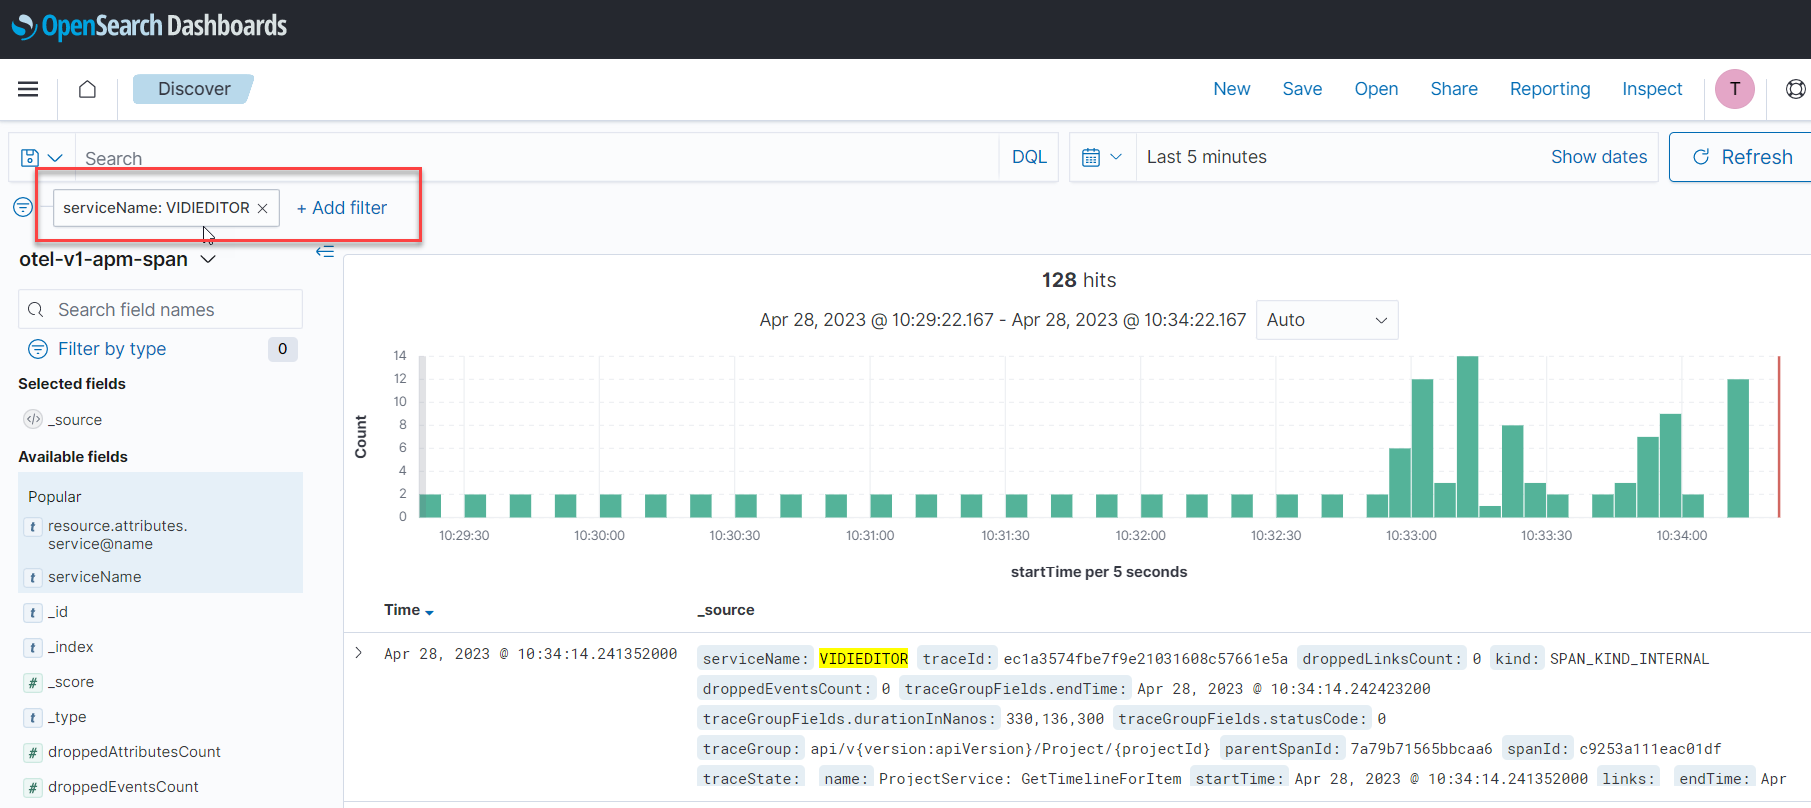Click the user avatar T
Viewport: 1811px width, 808px height.
[x=1734, y=89]
